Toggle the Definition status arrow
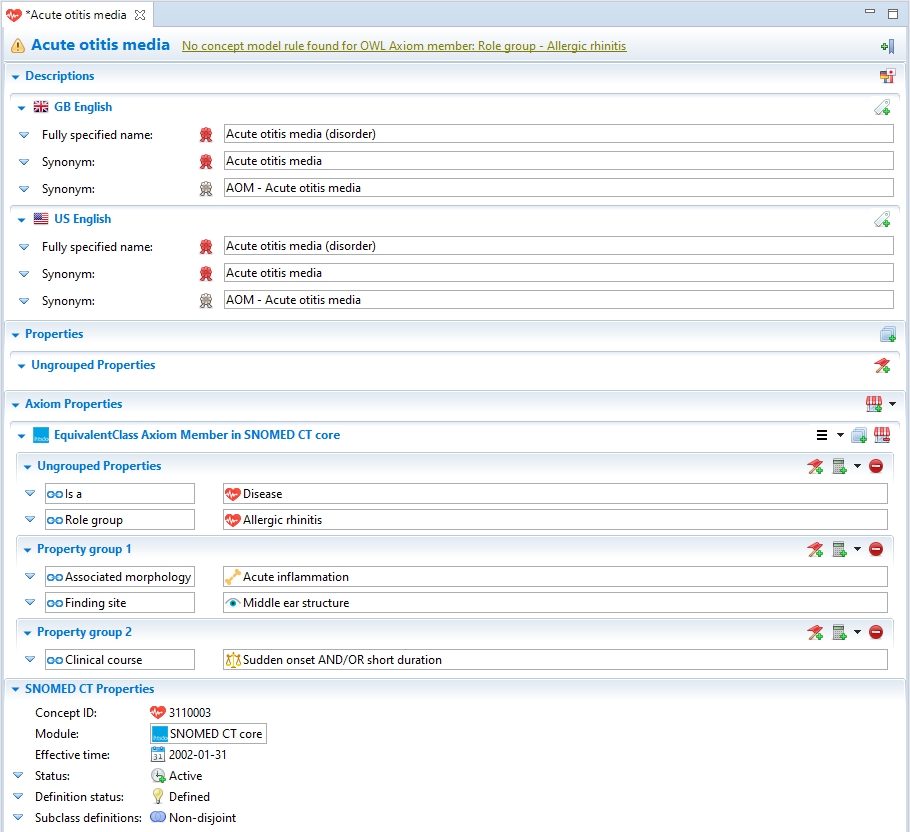The width and height of the screenshot is (910, 832). pyautogui.click(x=17, y=797)
